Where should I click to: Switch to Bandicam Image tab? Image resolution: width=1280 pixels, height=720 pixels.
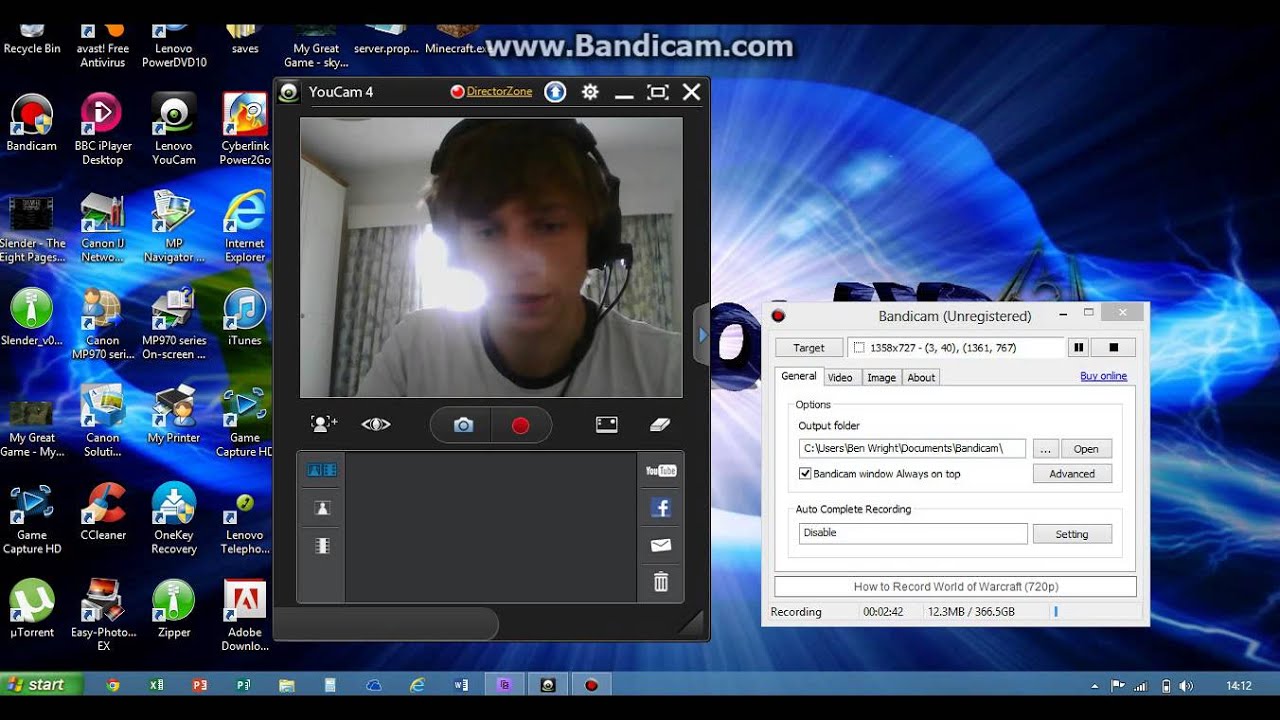(881, 377)
